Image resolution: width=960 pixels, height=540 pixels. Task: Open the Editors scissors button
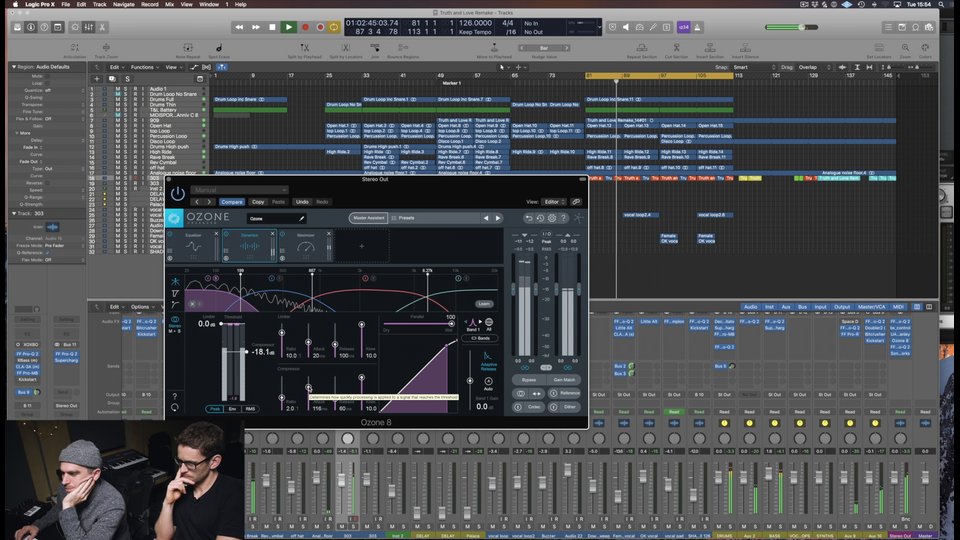coord(102,27)
